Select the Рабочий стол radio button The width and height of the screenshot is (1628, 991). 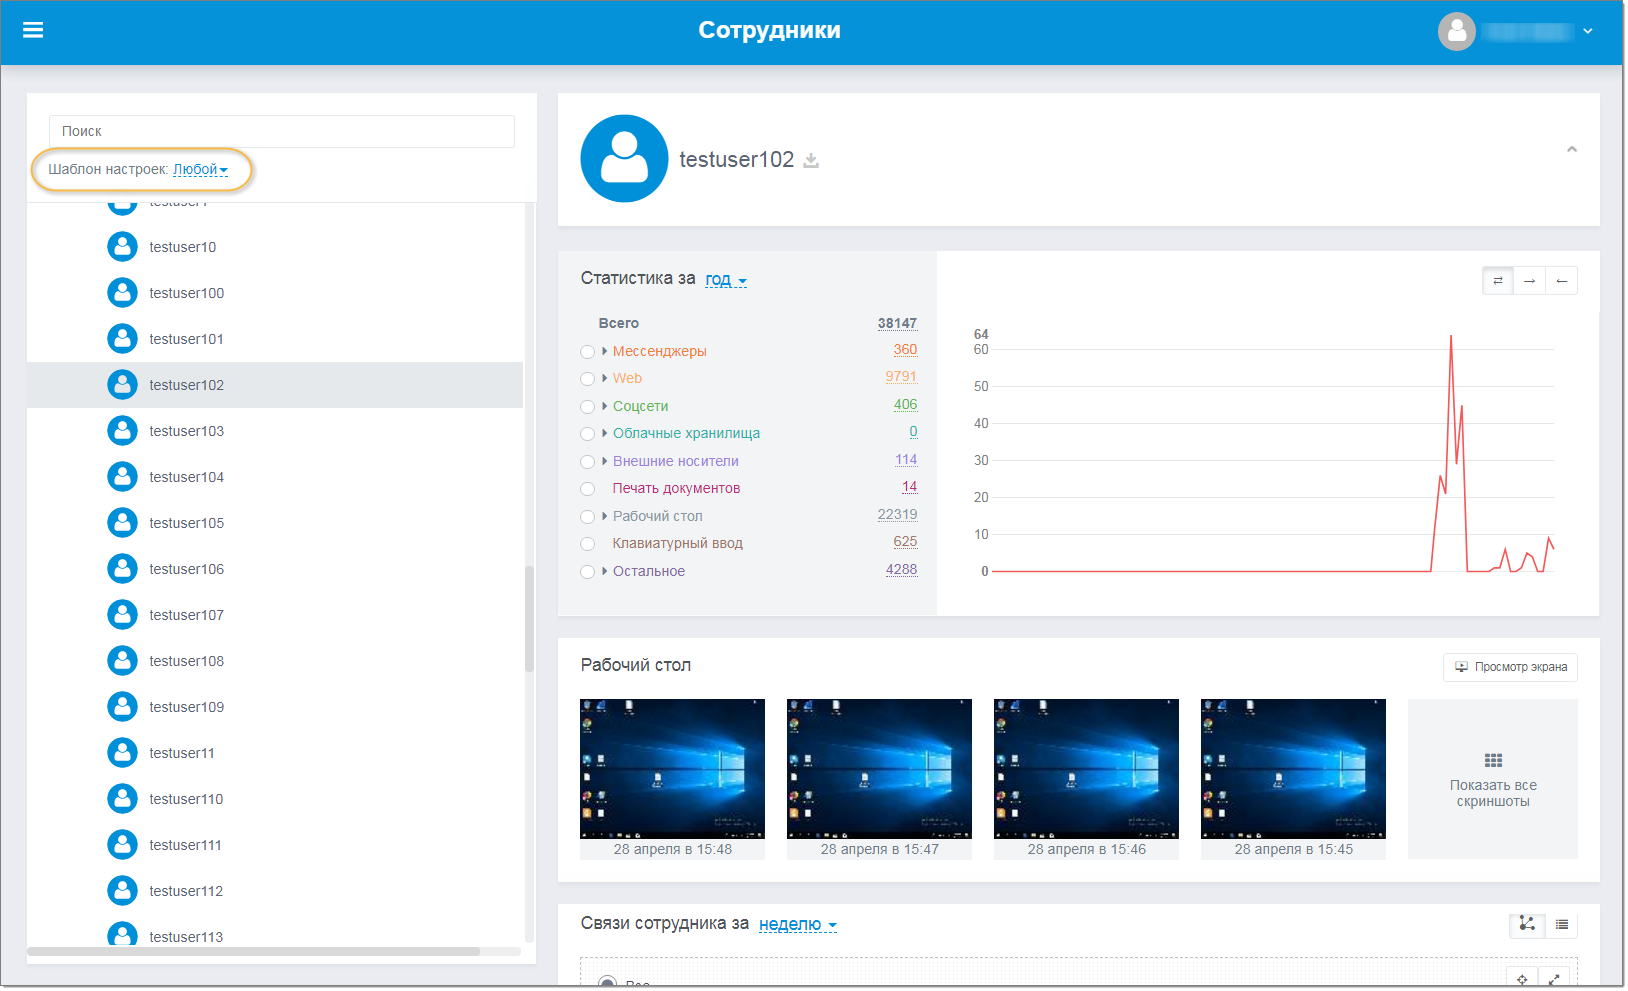(587, 517)
